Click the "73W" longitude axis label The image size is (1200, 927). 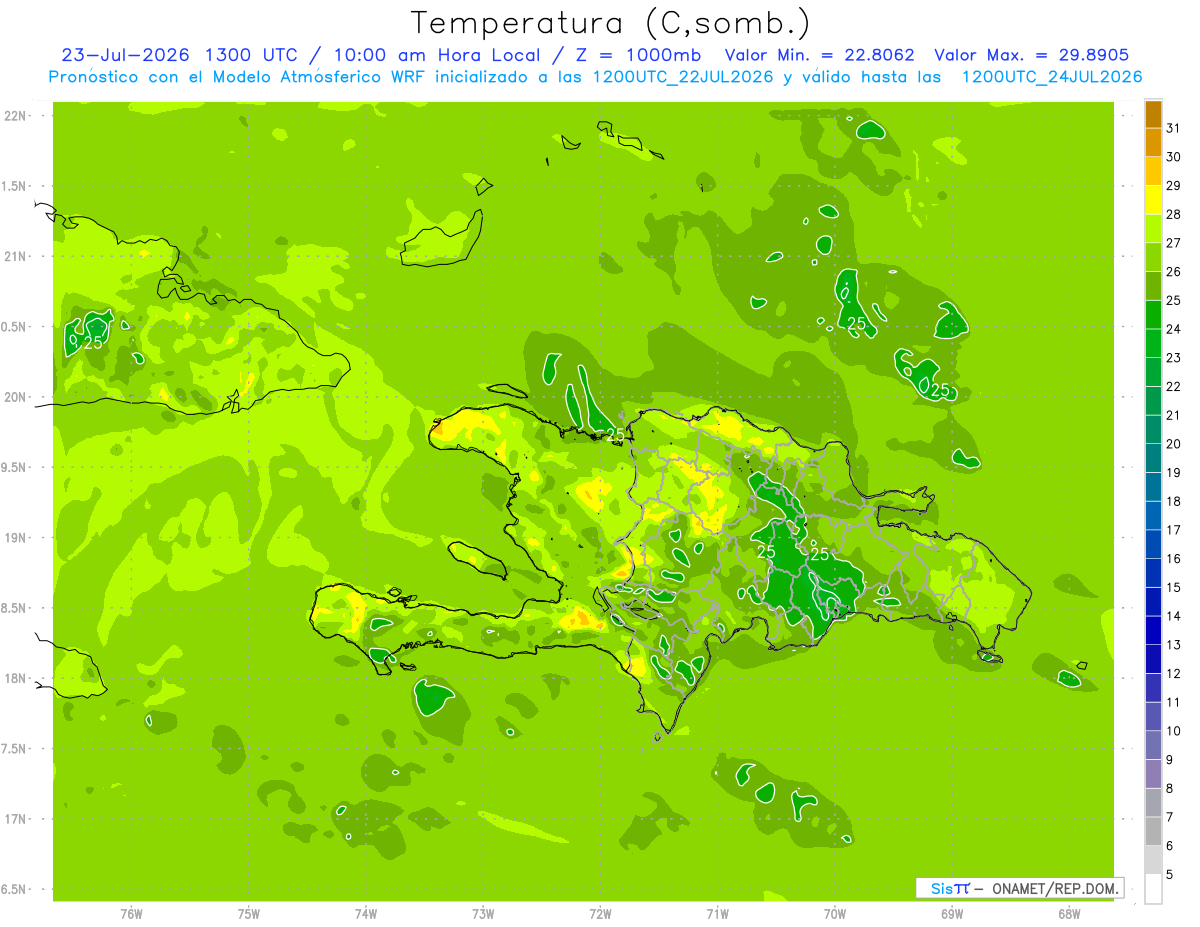pos(483,914)
